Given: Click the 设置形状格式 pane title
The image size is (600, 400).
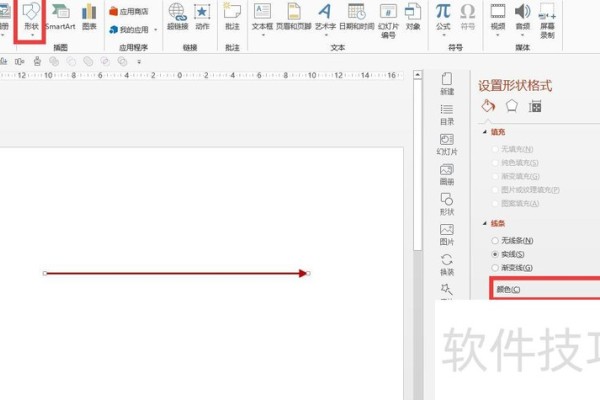Looking at the screenshot, I should [x=515, y=86].
